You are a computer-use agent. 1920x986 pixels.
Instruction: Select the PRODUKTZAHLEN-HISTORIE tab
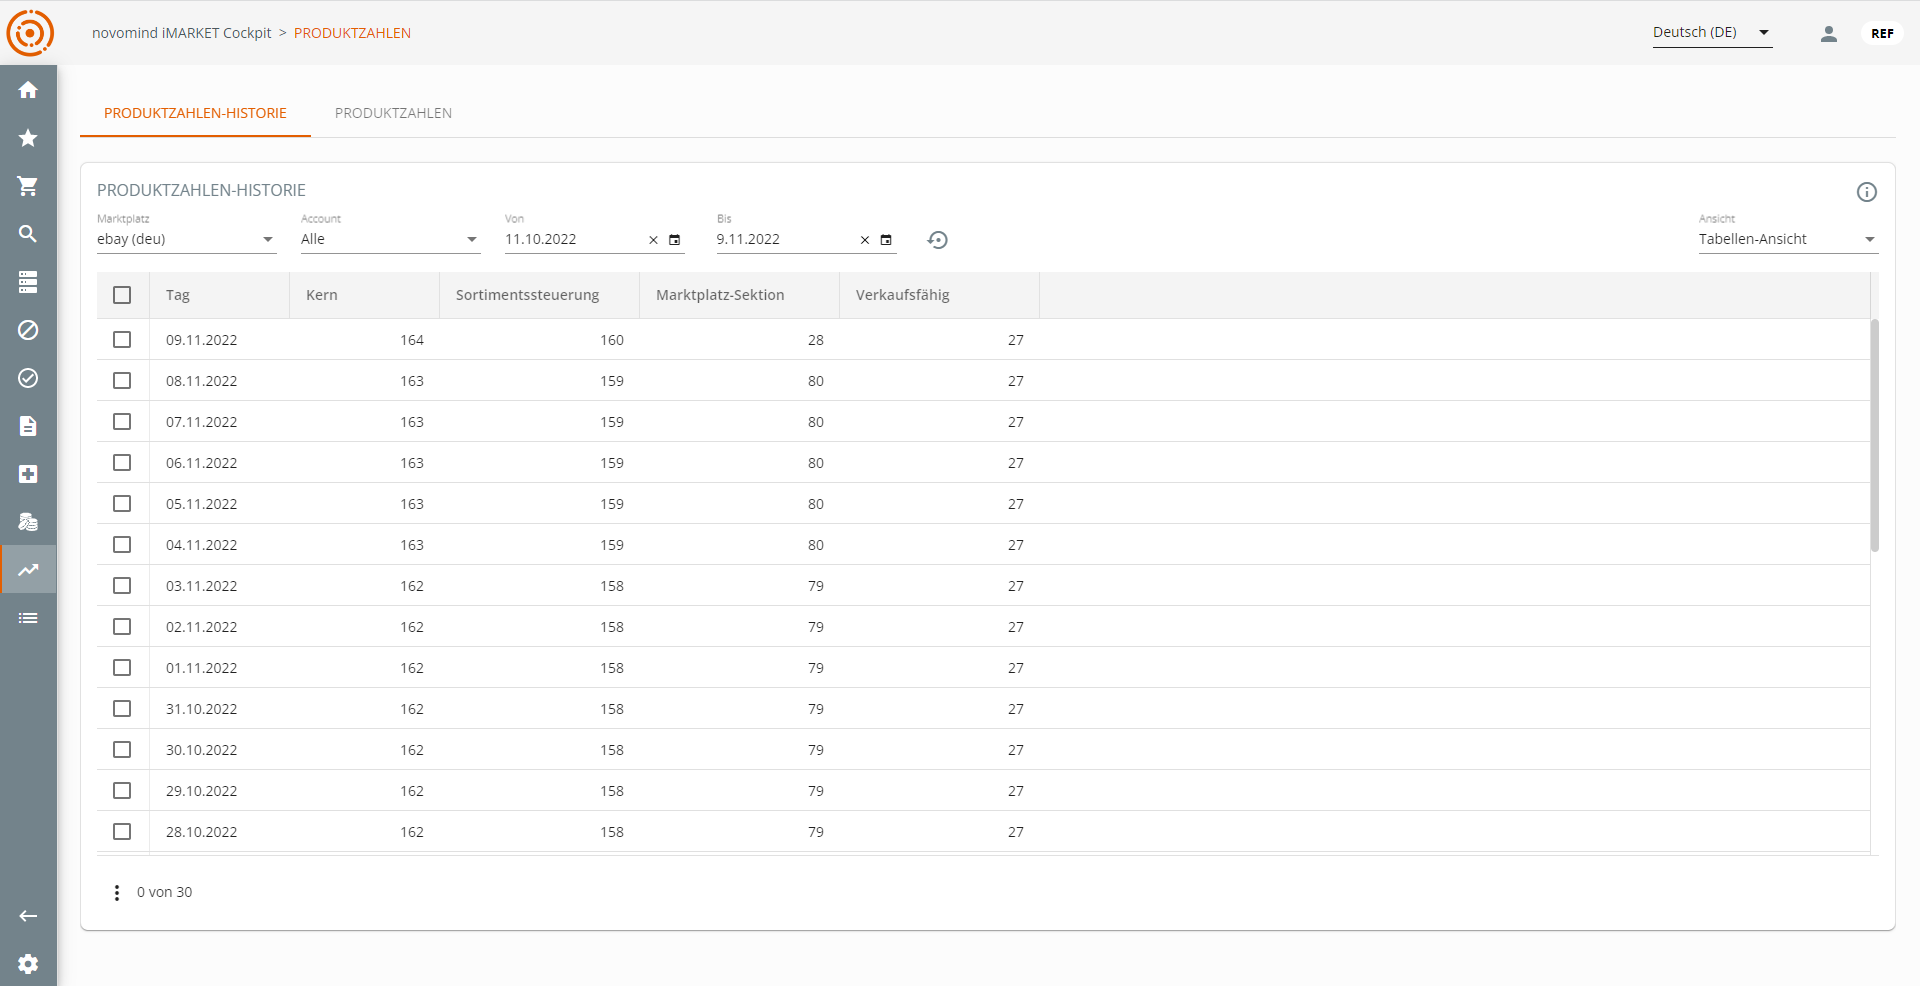pos(195,113)
